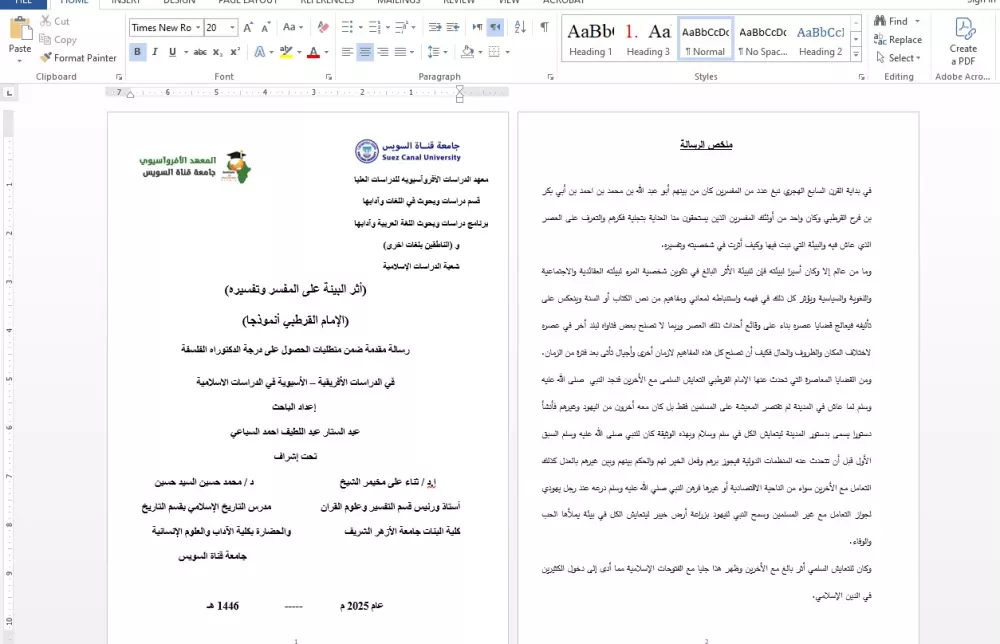
Task: Clear all formatting with the eraser icon
Action: pyautogui.click(x=321, y=28)
